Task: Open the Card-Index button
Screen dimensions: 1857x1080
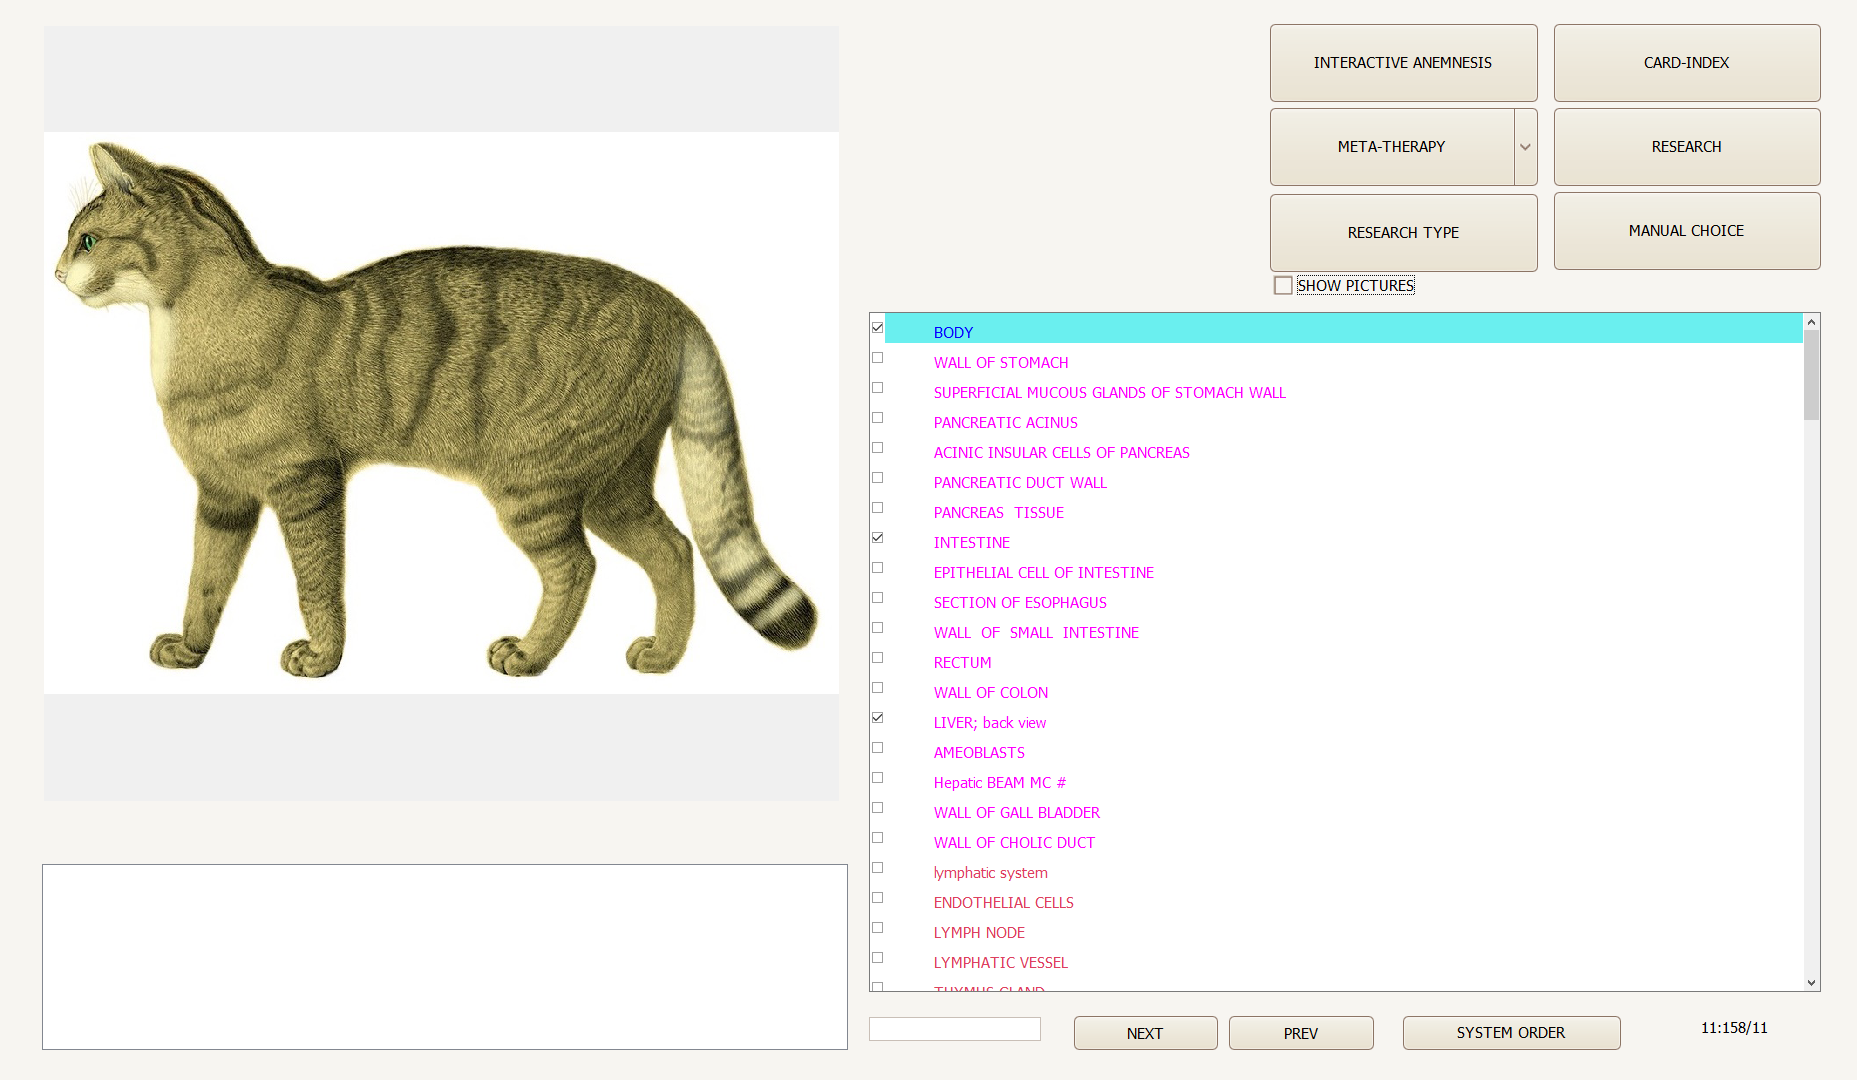Action: 1686,63
